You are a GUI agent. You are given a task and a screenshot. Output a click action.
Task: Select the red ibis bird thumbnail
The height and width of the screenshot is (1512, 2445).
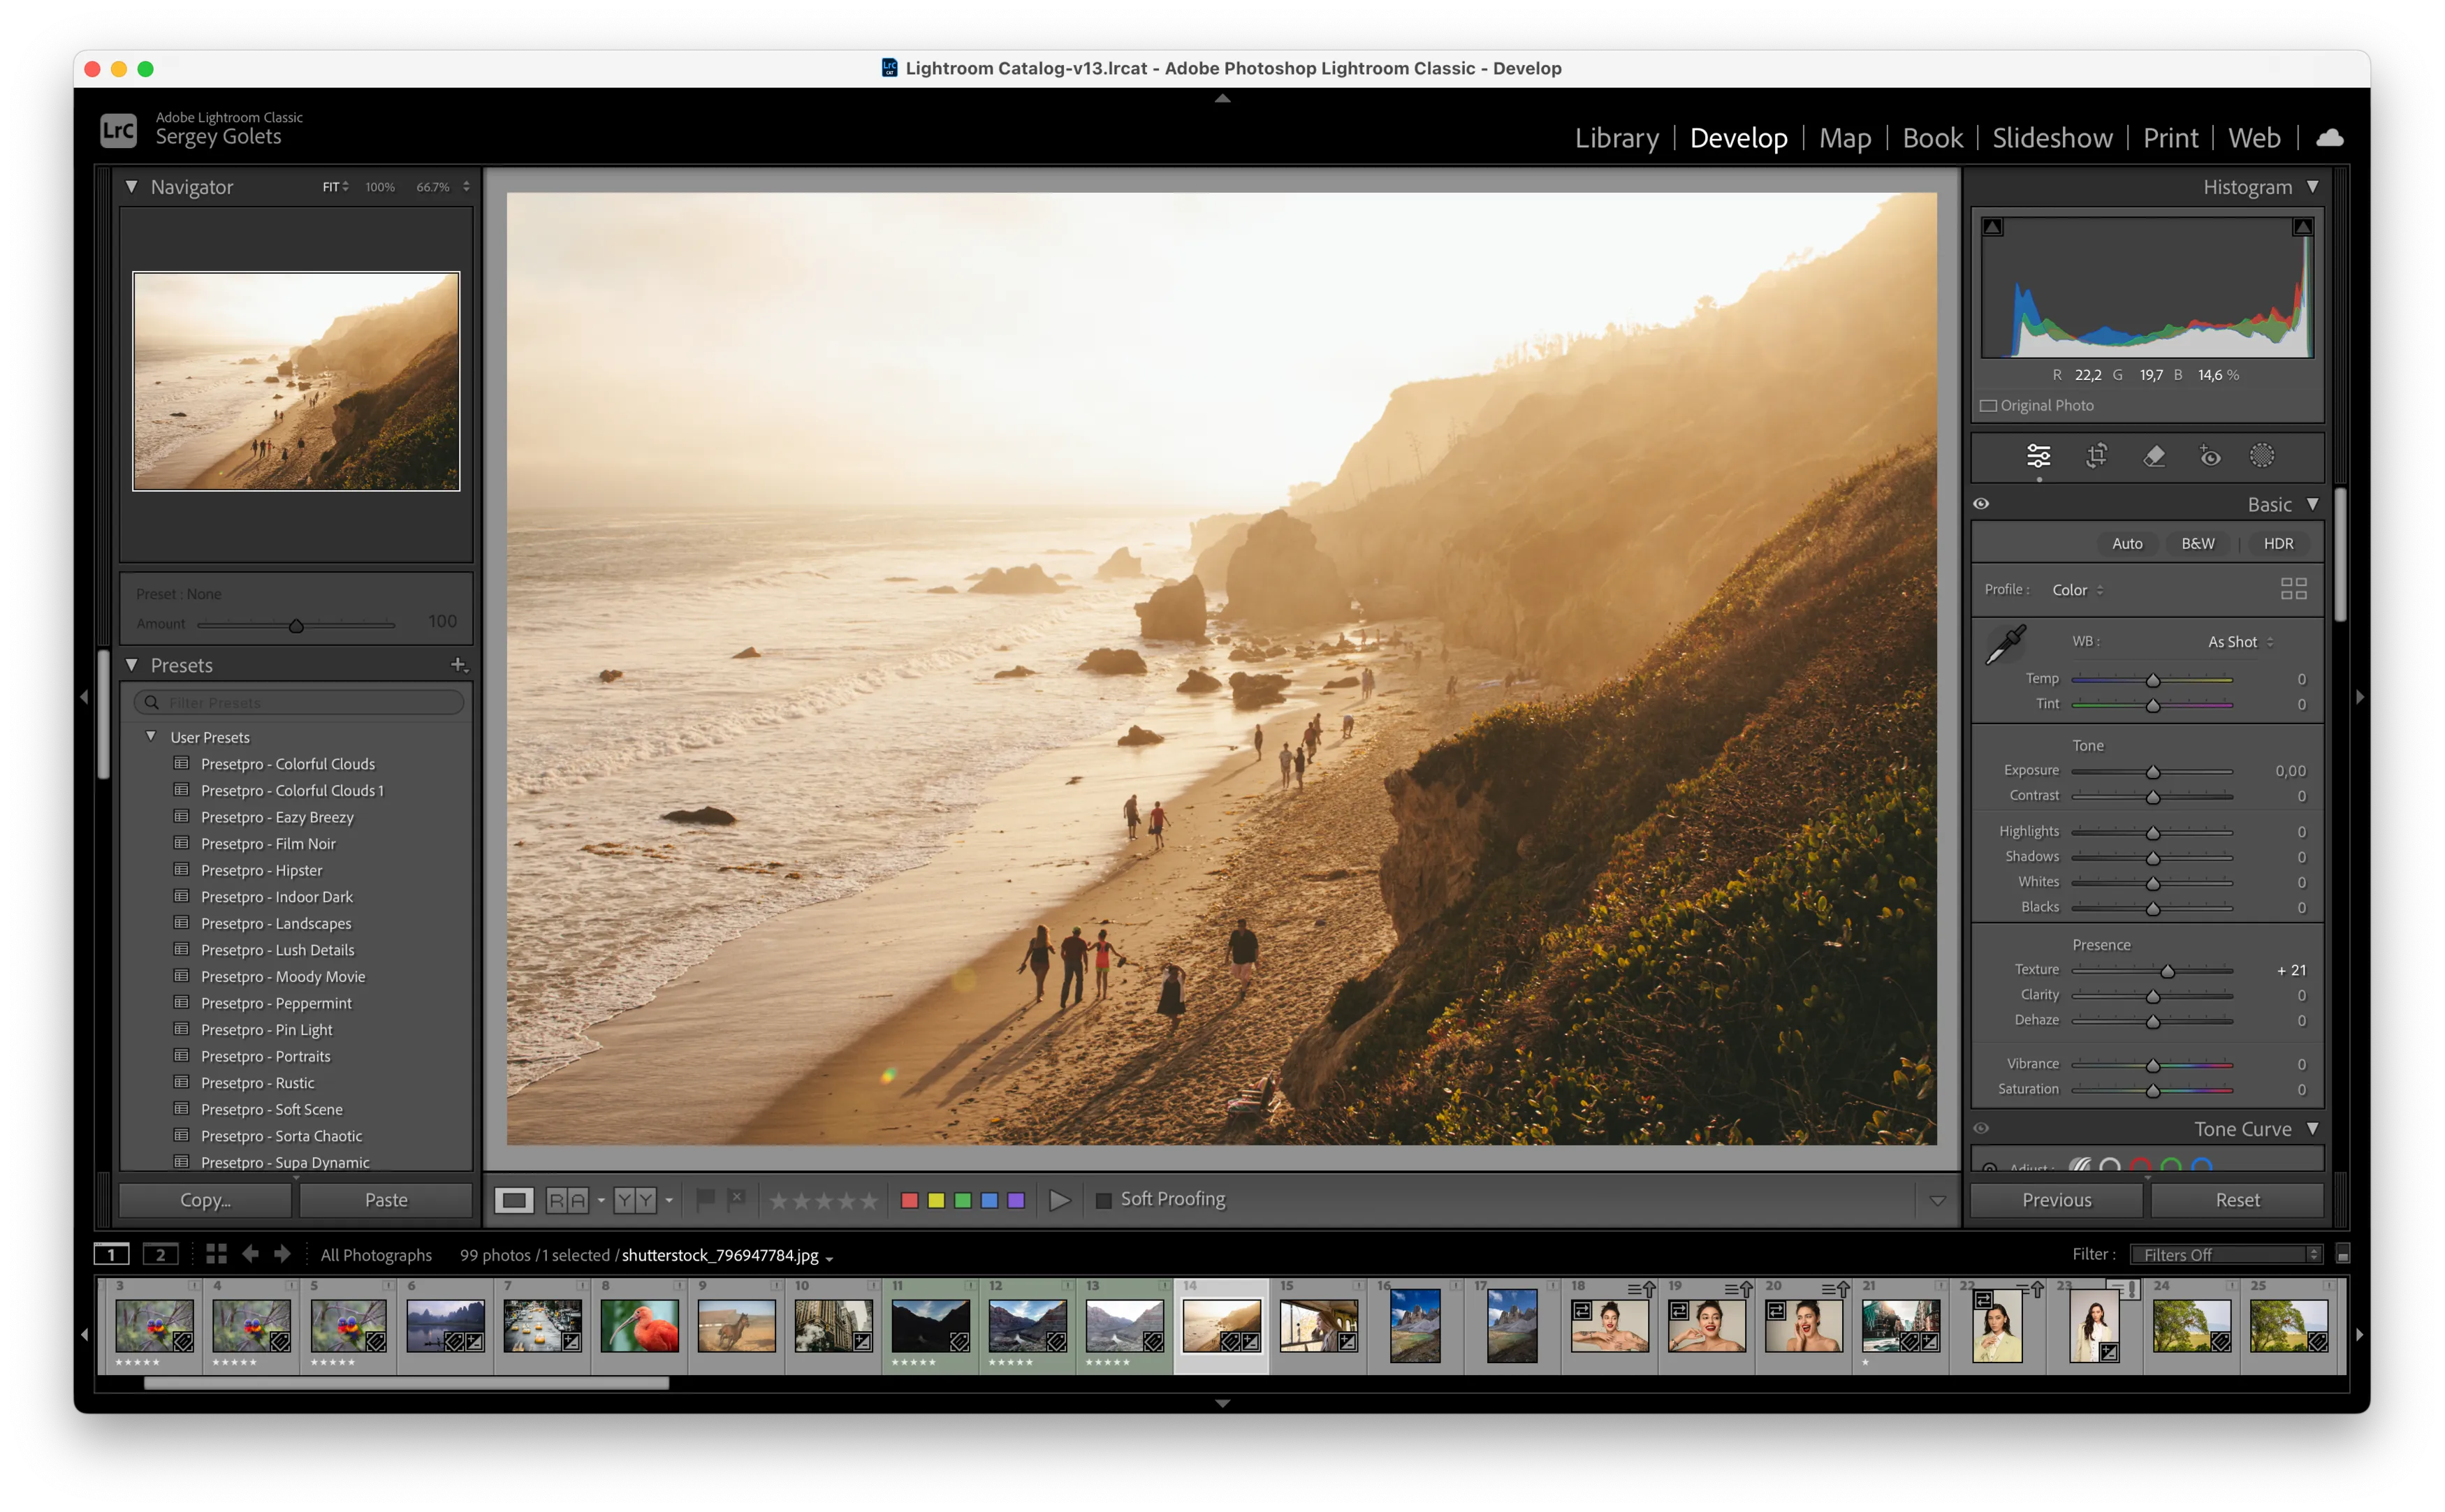tap(640, 1326)
